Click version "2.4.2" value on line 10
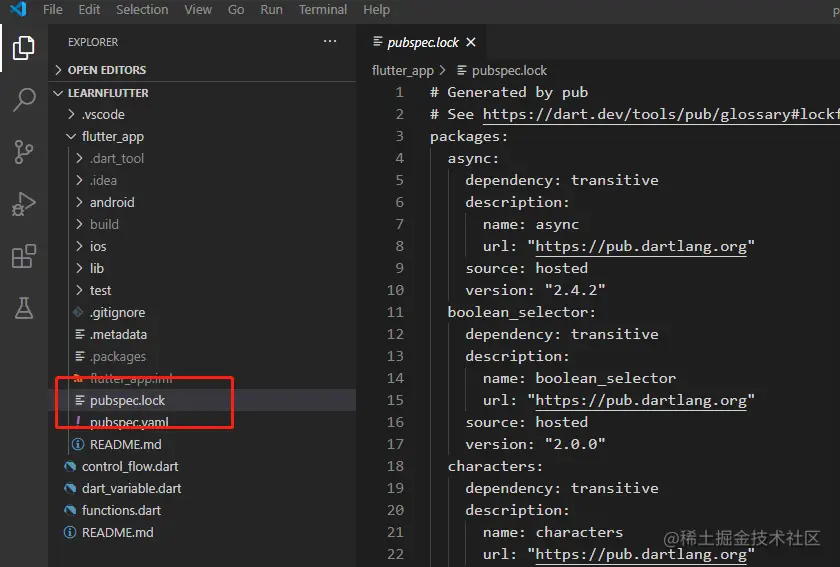This screenshot has height=567, width=840. tap(575, 290)
